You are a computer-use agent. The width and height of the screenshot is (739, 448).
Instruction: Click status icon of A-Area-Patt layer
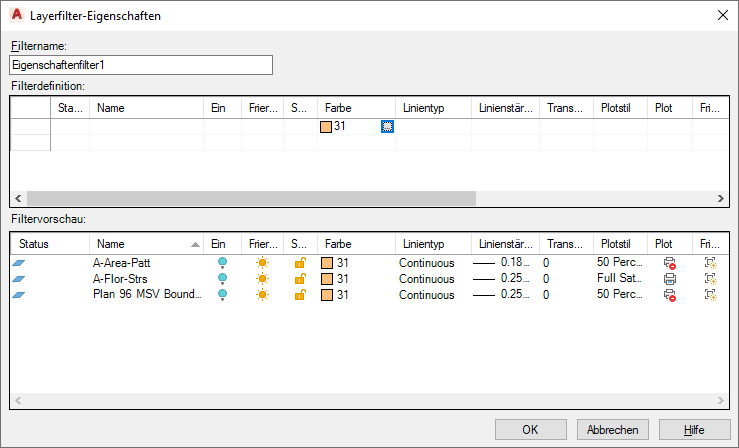click(19, 263)
